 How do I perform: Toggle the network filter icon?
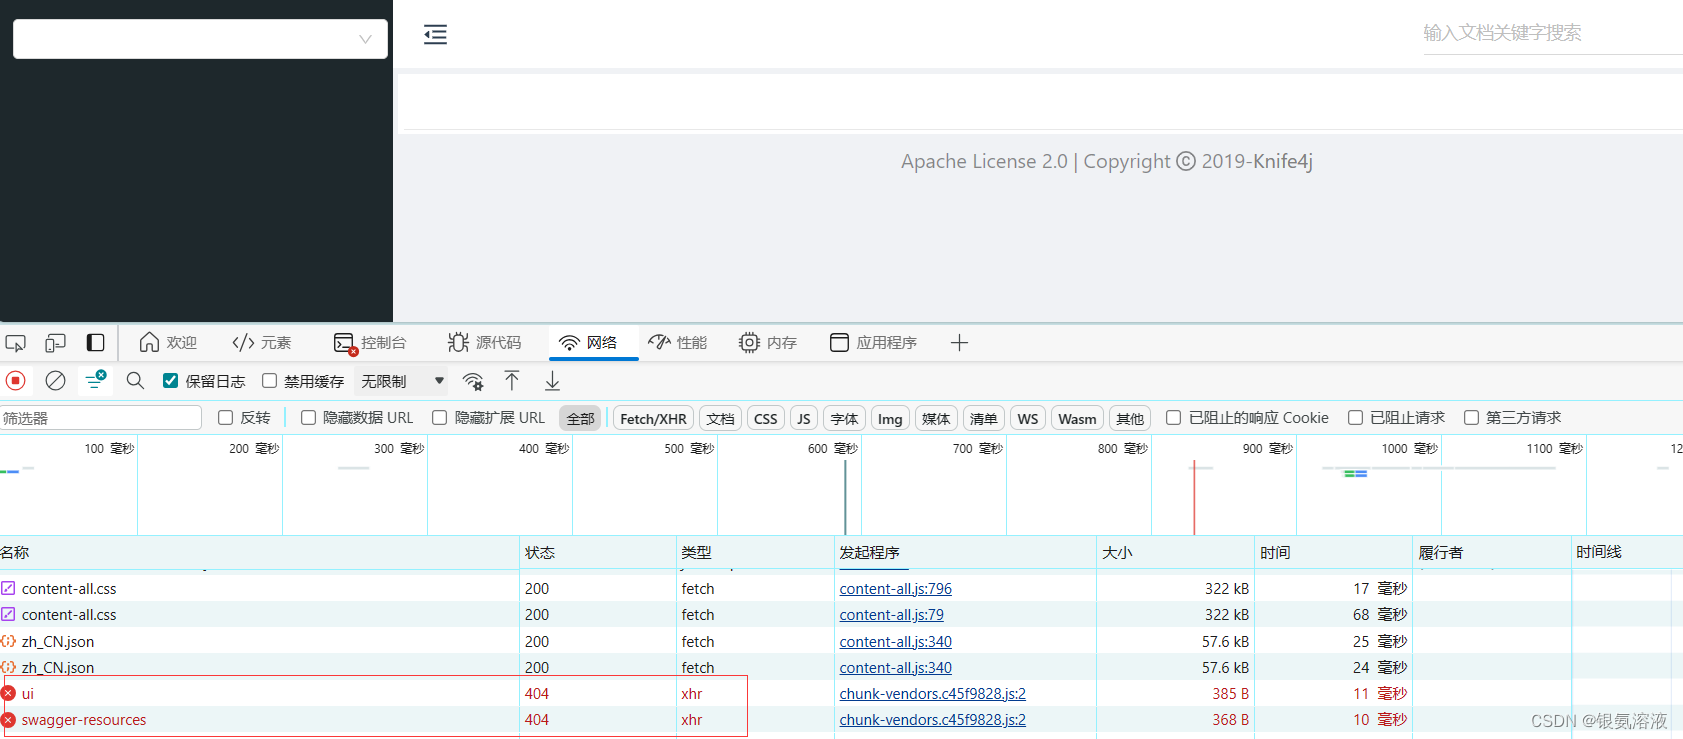(96, 380)
